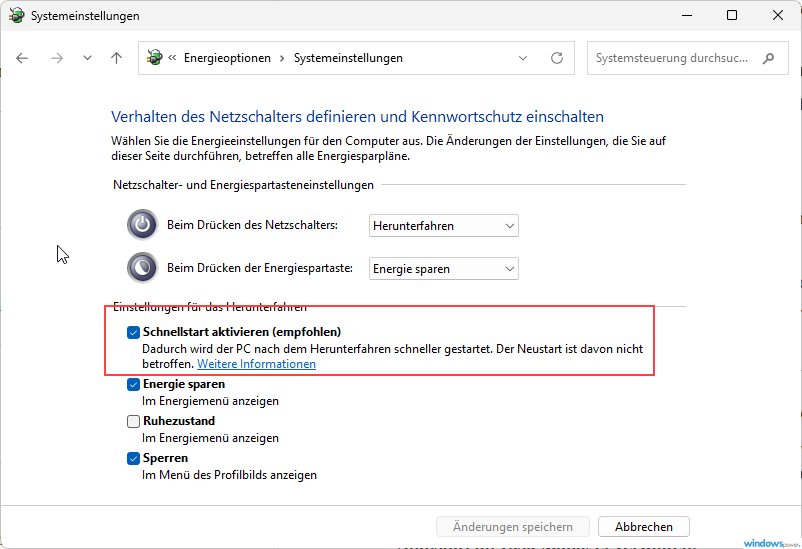Click the search magnifier icon
This screenshot has height=549, width=802.
click(x=768, y=58)
